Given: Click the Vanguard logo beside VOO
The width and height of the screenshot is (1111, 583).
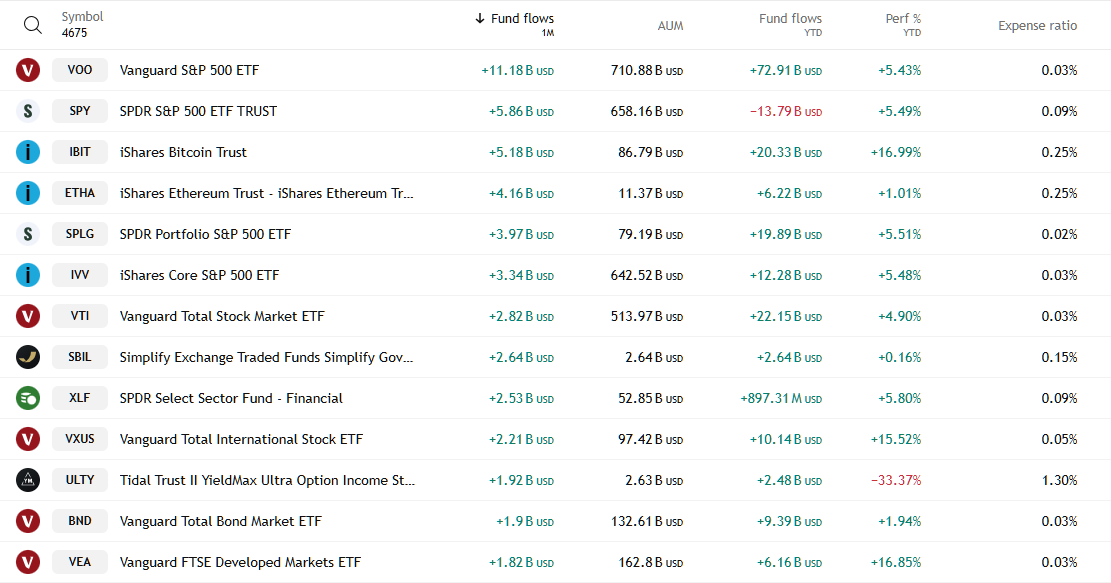Looking at the screenshot, I should [27, 70].
